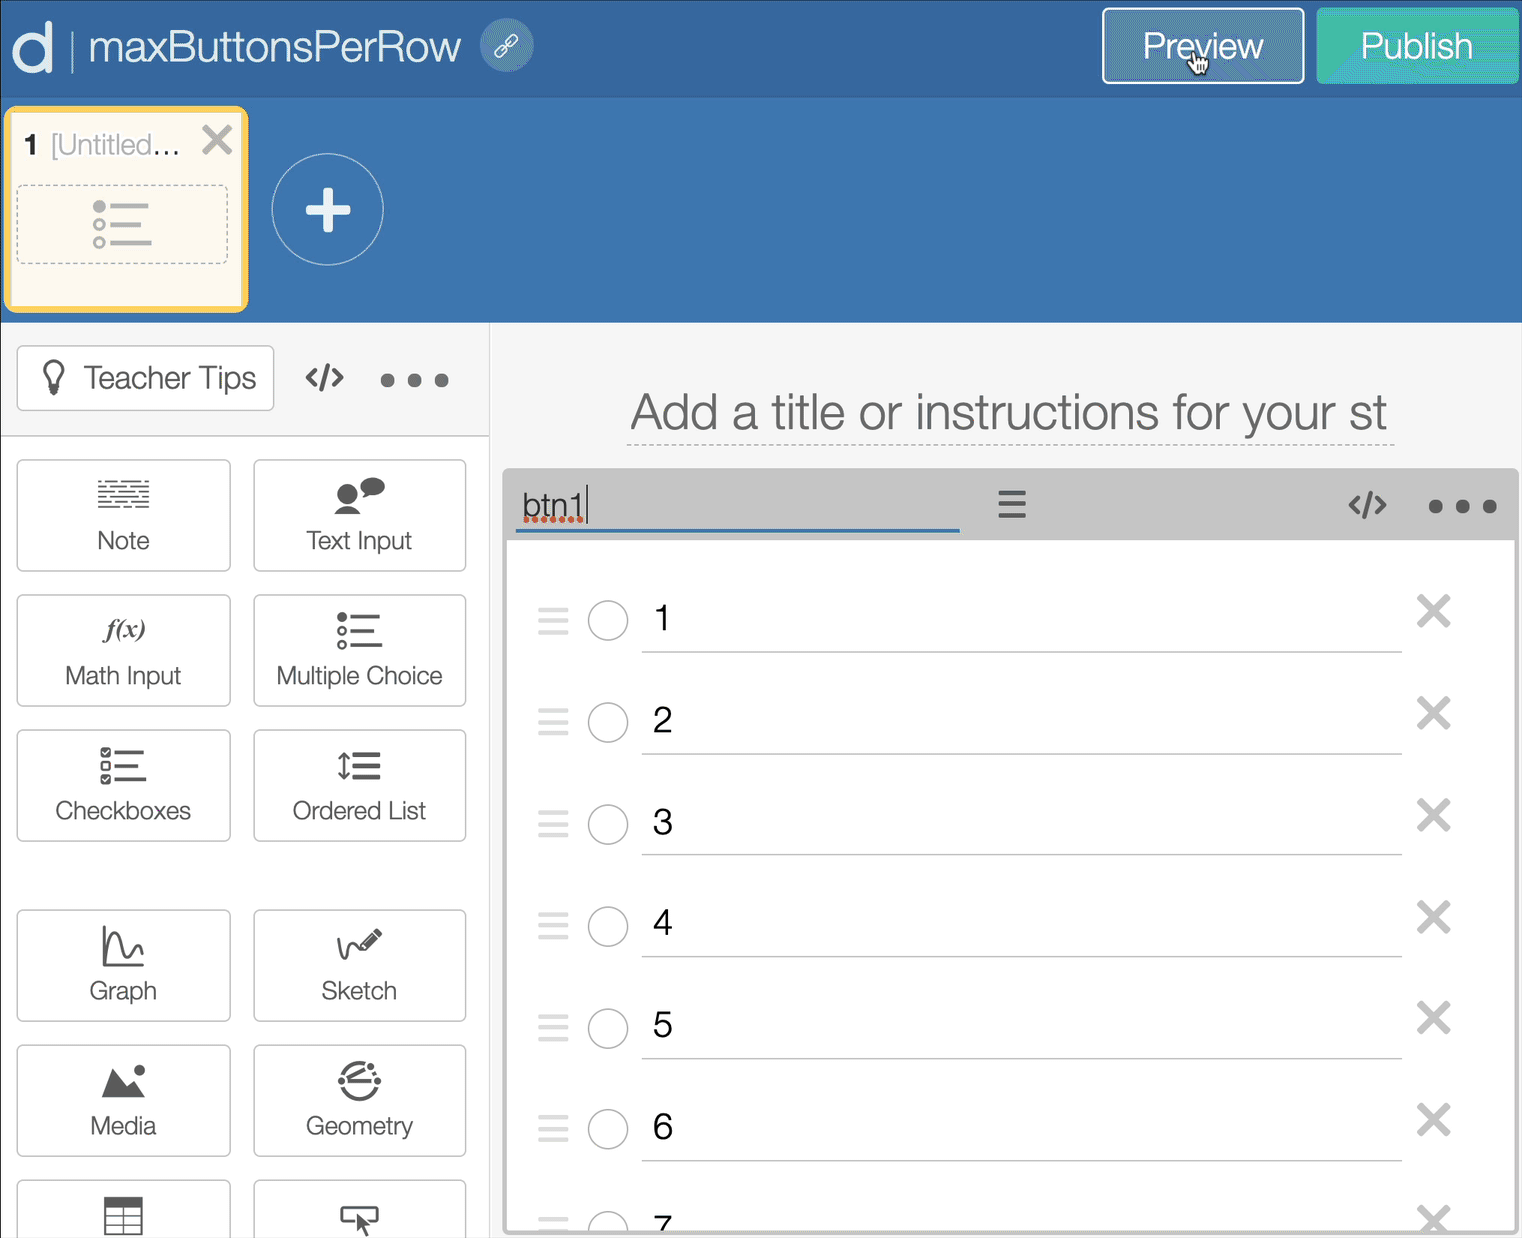Click the link icon beside activity title
The height and width of the screenshot is (1238, 1522).
click(506, 46)
